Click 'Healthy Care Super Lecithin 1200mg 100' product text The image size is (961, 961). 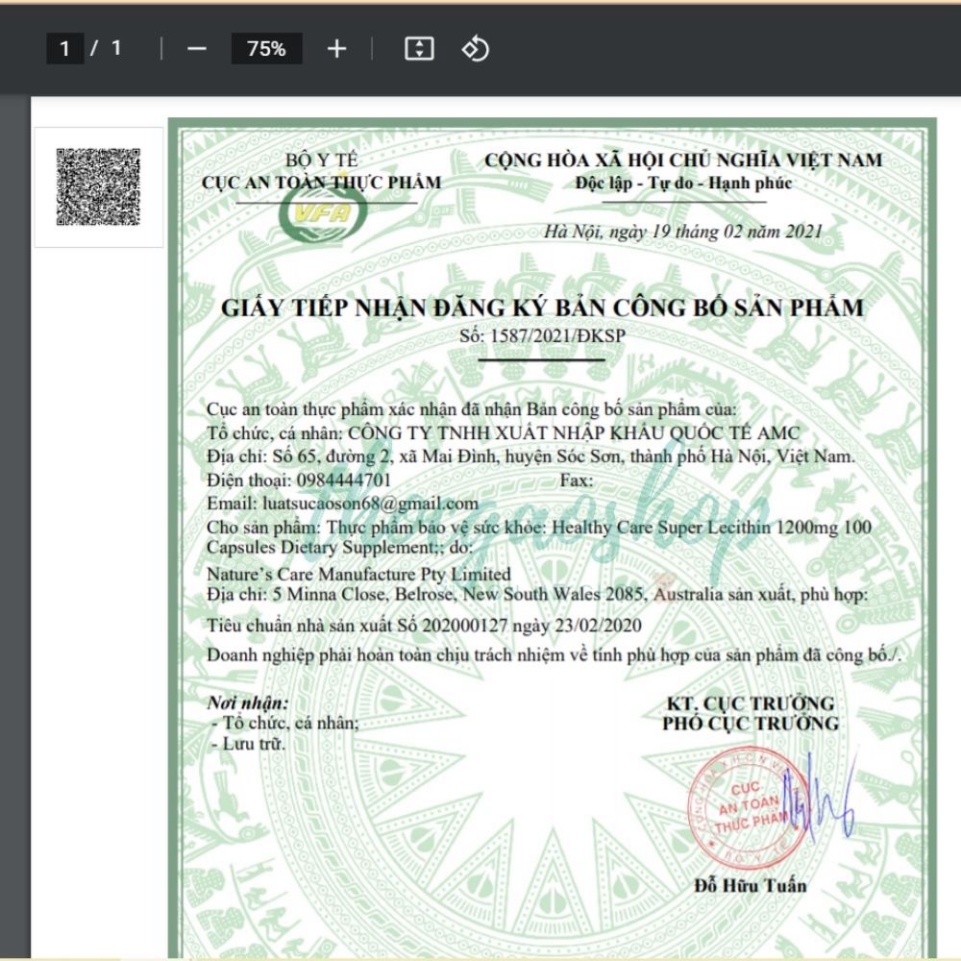point(712,527)
